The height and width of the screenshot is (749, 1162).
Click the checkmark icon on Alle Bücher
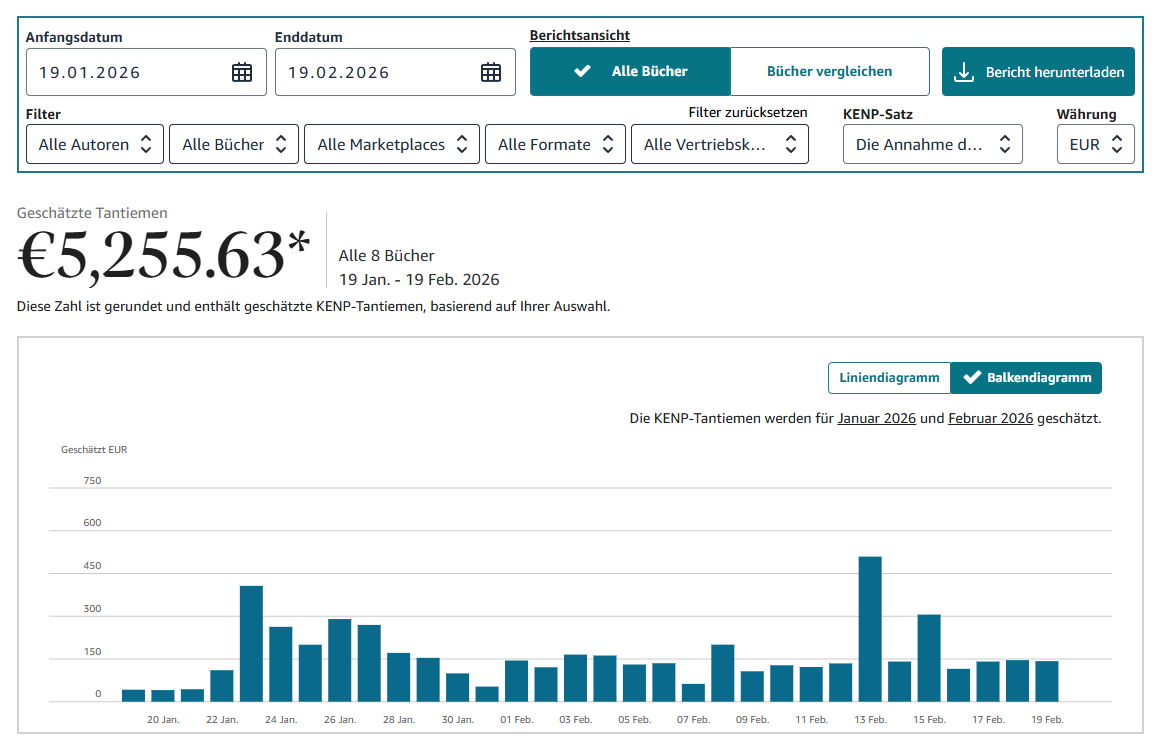[582, 71]
